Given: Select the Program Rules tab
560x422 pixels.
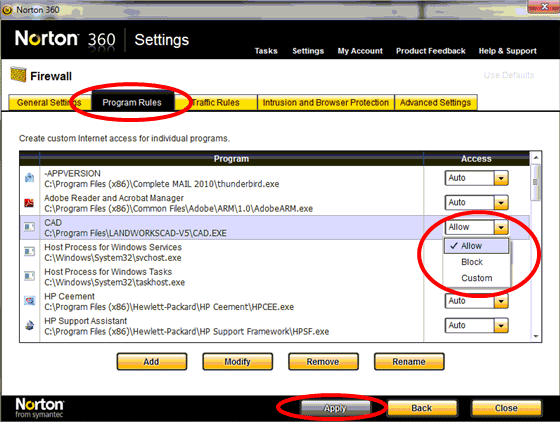Looking at the screenshot, I should point(132,102).
